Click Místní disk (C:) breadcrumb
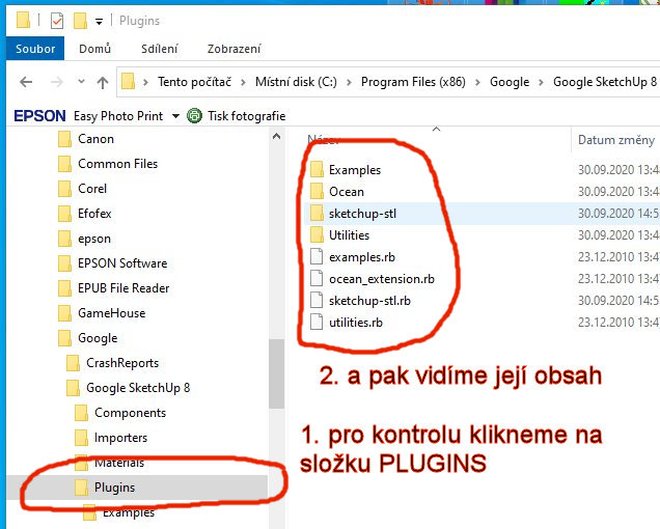Viewport: 660px width, 529px height. [296, 82]
